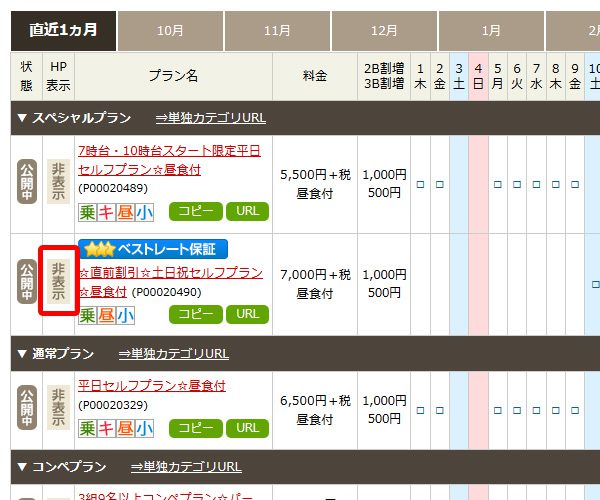Toggle 非表示 HP display for plan P00020489

(x=58, y=181)
